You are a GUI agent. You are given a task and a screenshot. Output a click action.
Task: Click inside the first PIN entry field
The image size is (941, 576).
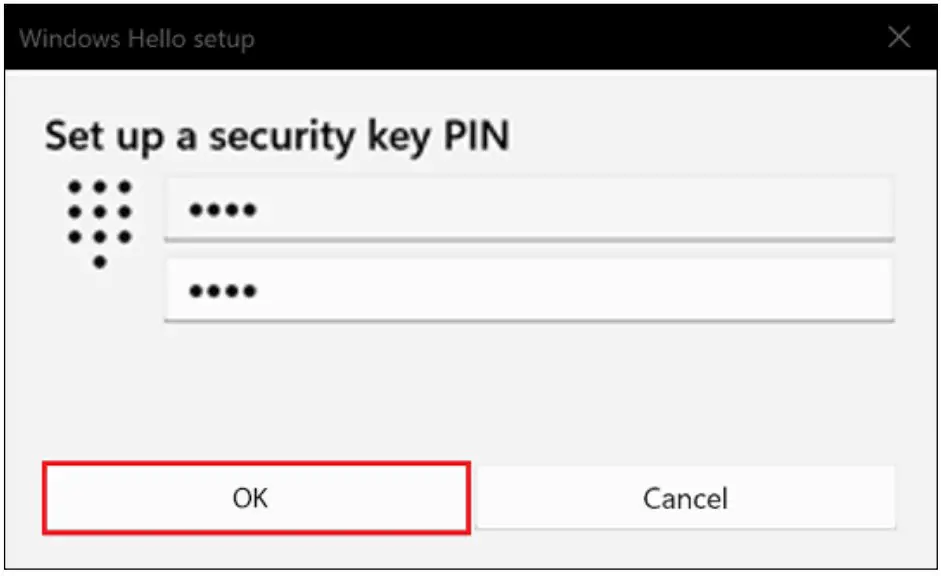[528, 207]
